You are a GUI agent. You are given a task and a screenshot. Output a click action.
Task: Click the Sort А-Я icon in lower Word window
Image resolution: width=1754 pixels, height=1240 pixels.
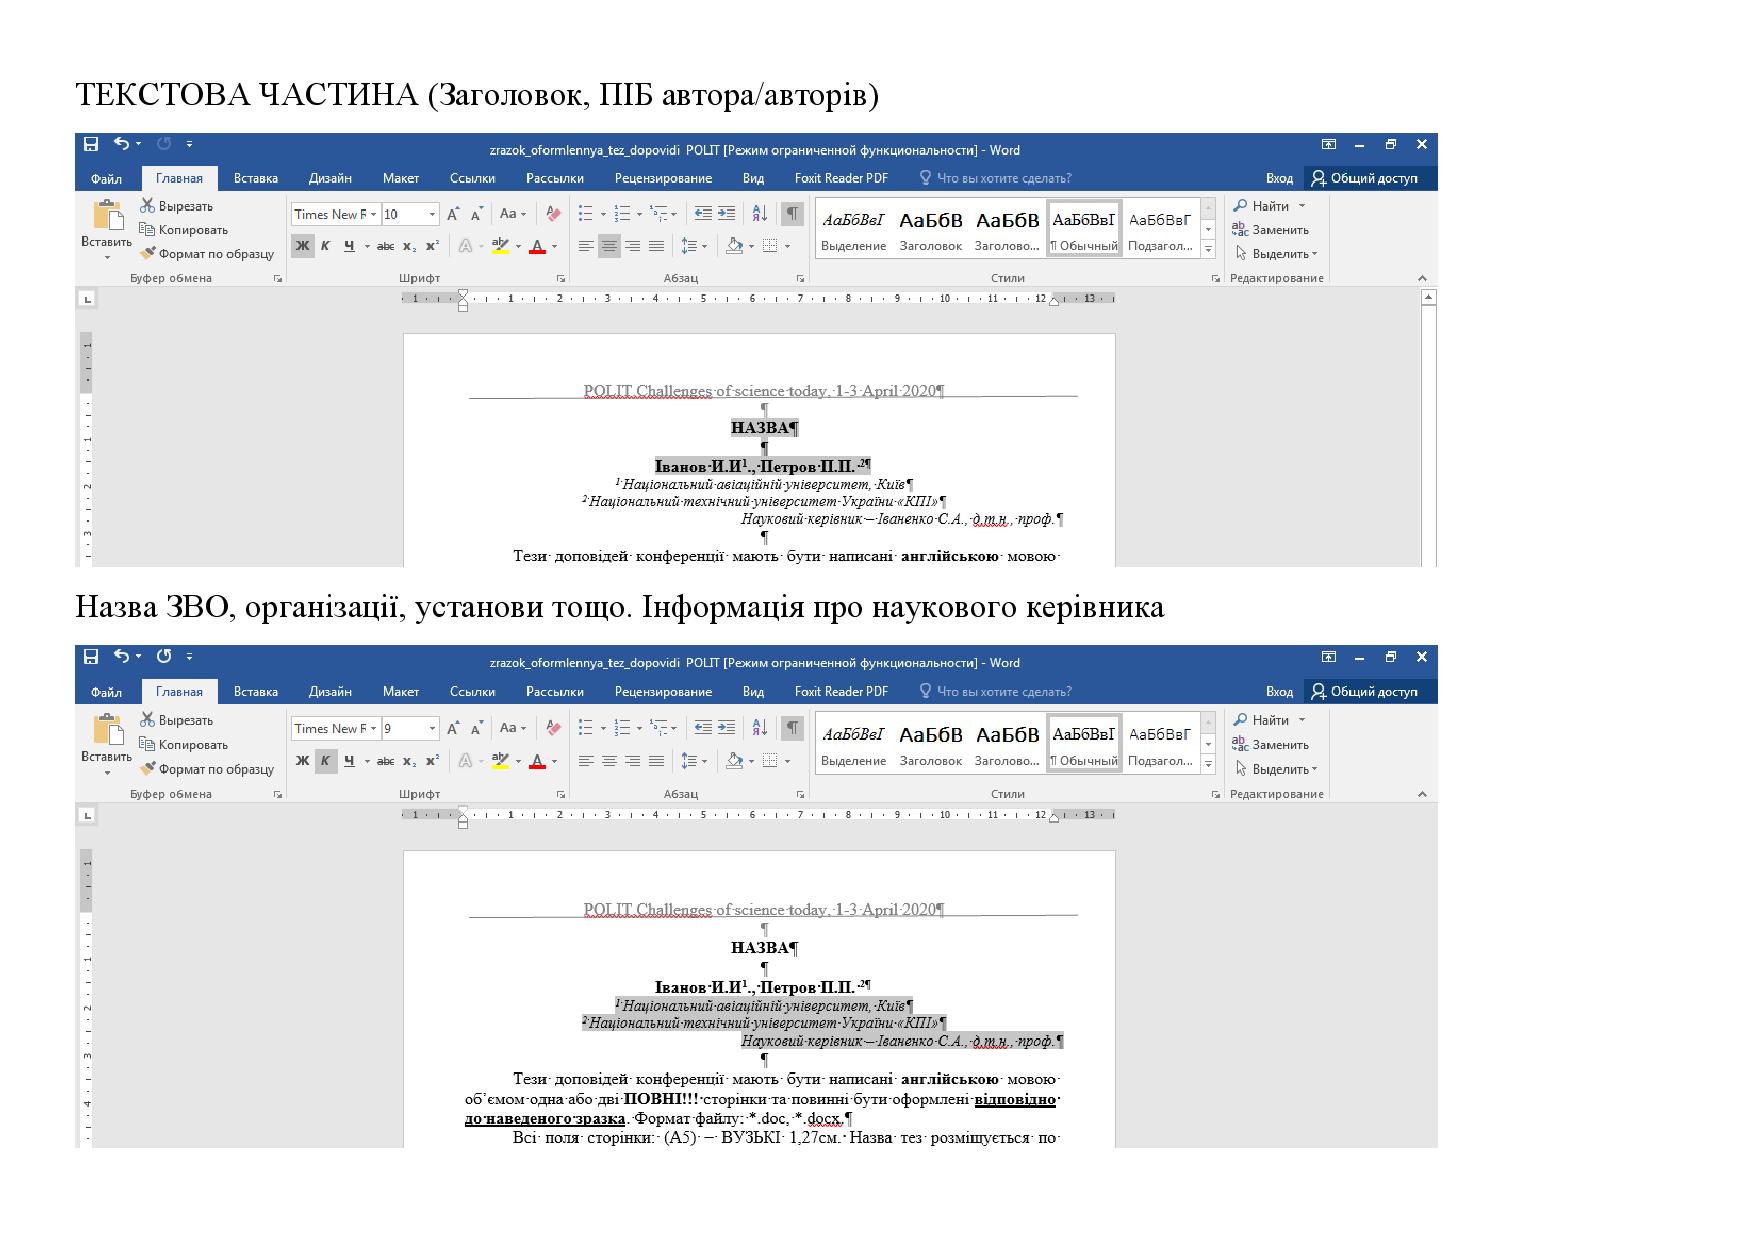[x=759, y=728]
